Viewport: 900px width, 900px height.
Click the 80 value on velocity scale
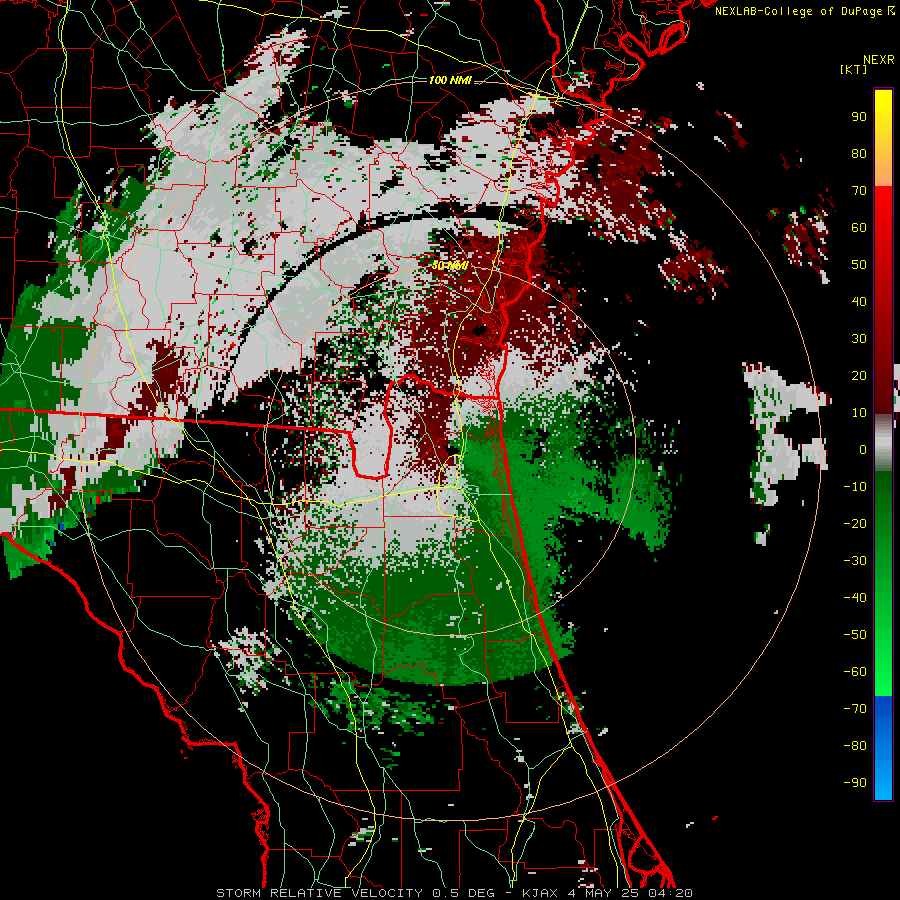(x=859, y=154)
